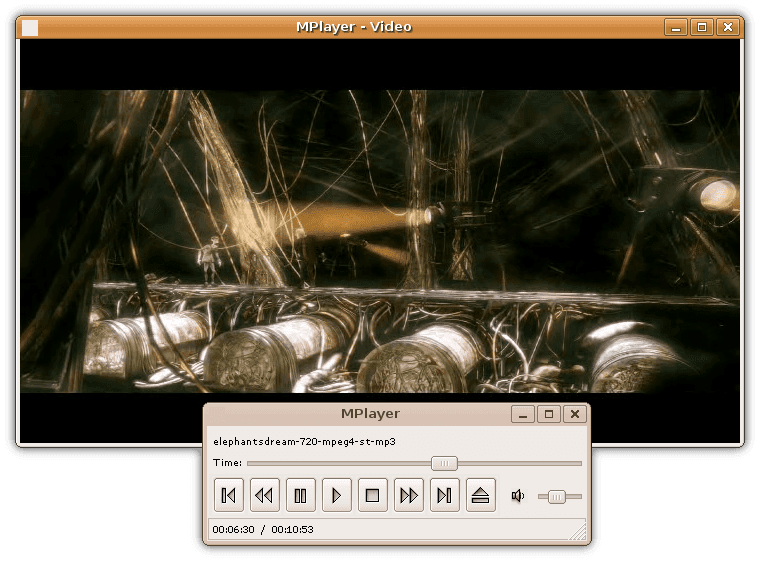The image size is (760, 561).
Task: Minimize the small MPlayer control window
Action: coord(522,415)
